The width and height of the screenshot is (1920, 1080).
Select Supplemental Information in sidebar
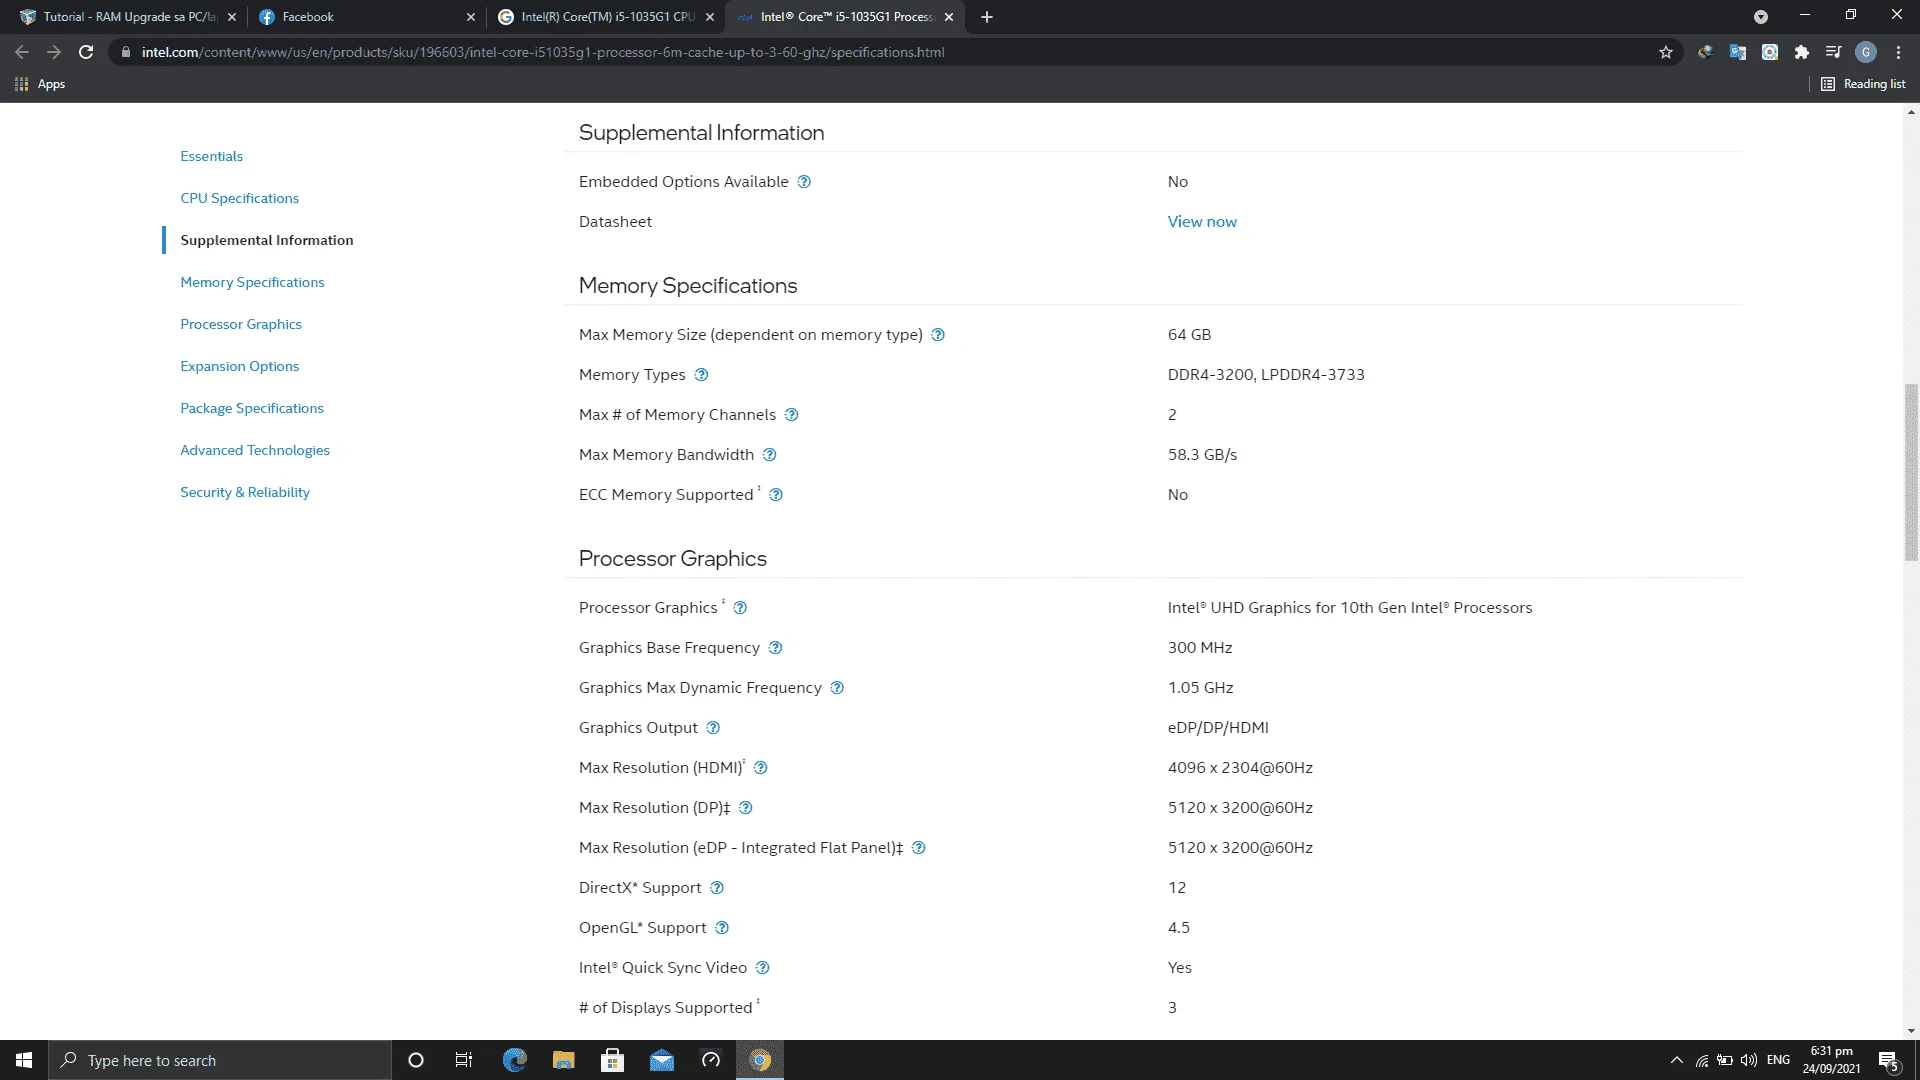point(267,240)
